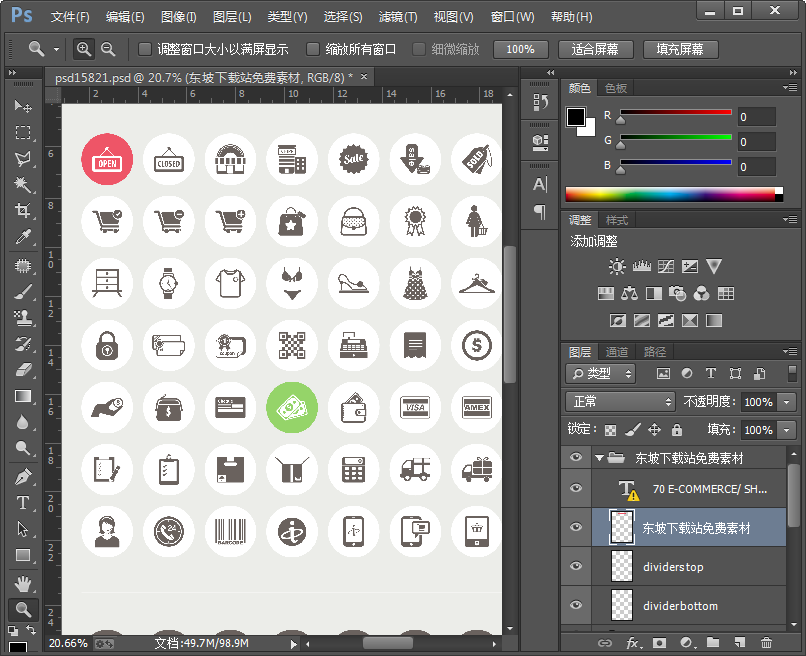Open the blend mode 正常 dropdown
The image size is (806, 656).
point(621,401)
